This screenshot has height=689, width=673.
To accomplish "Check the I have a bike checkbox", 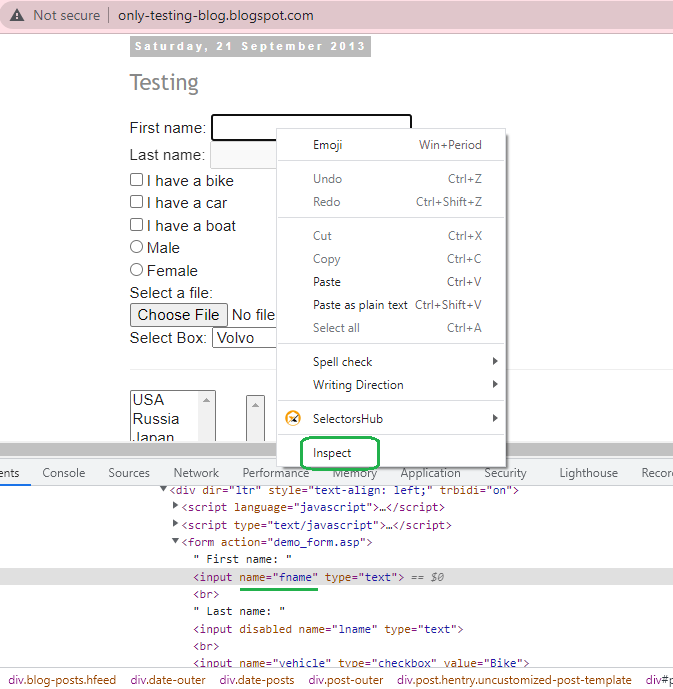I will 136,180.
